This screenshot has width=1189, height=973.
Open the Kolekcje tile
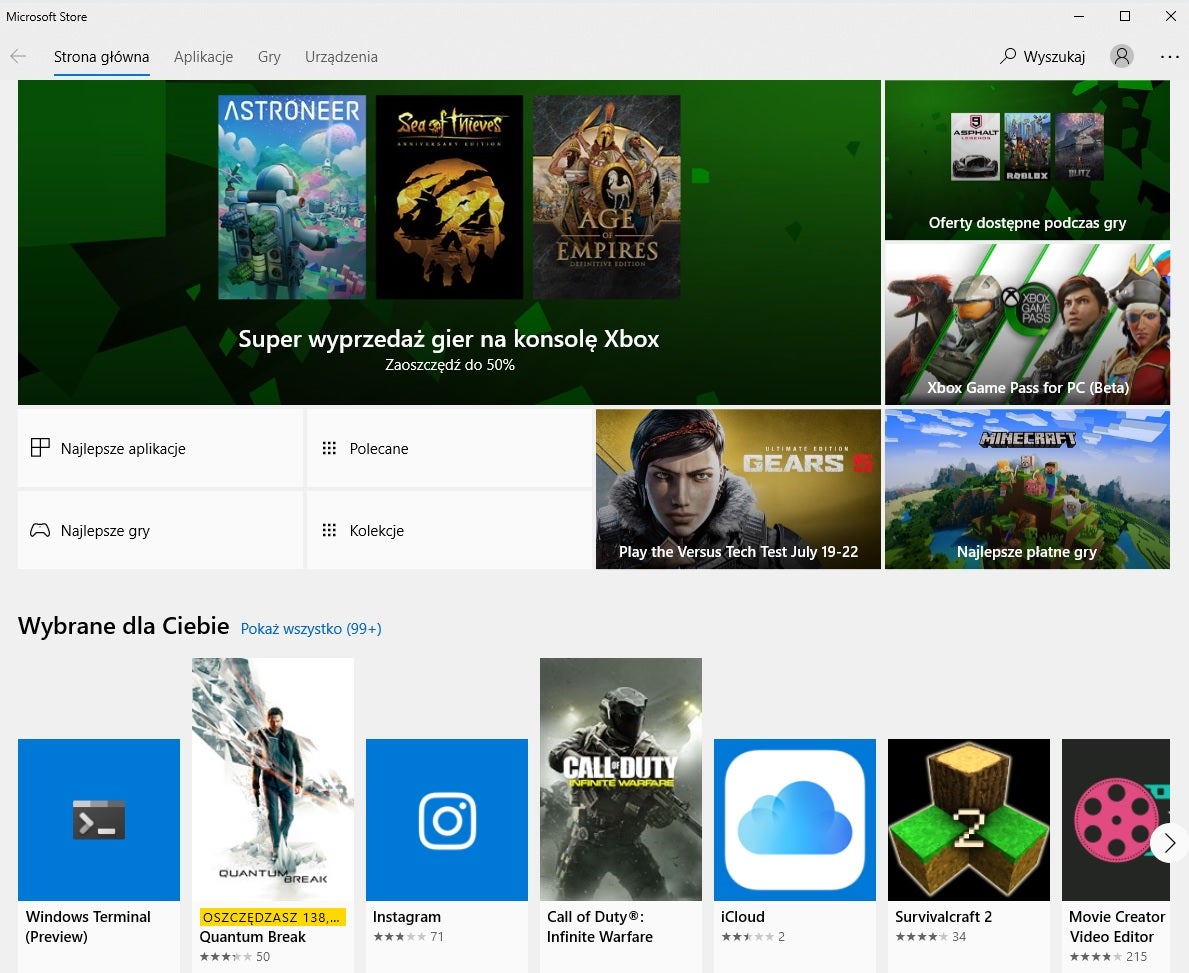coord(449,530)
